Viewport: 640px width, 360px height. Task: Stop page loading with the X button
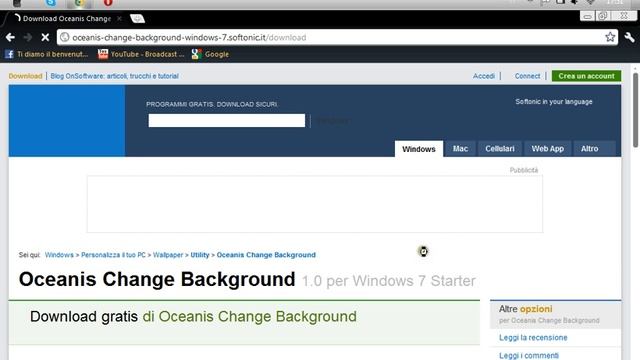pyautogui.click(x=45, y=38)
